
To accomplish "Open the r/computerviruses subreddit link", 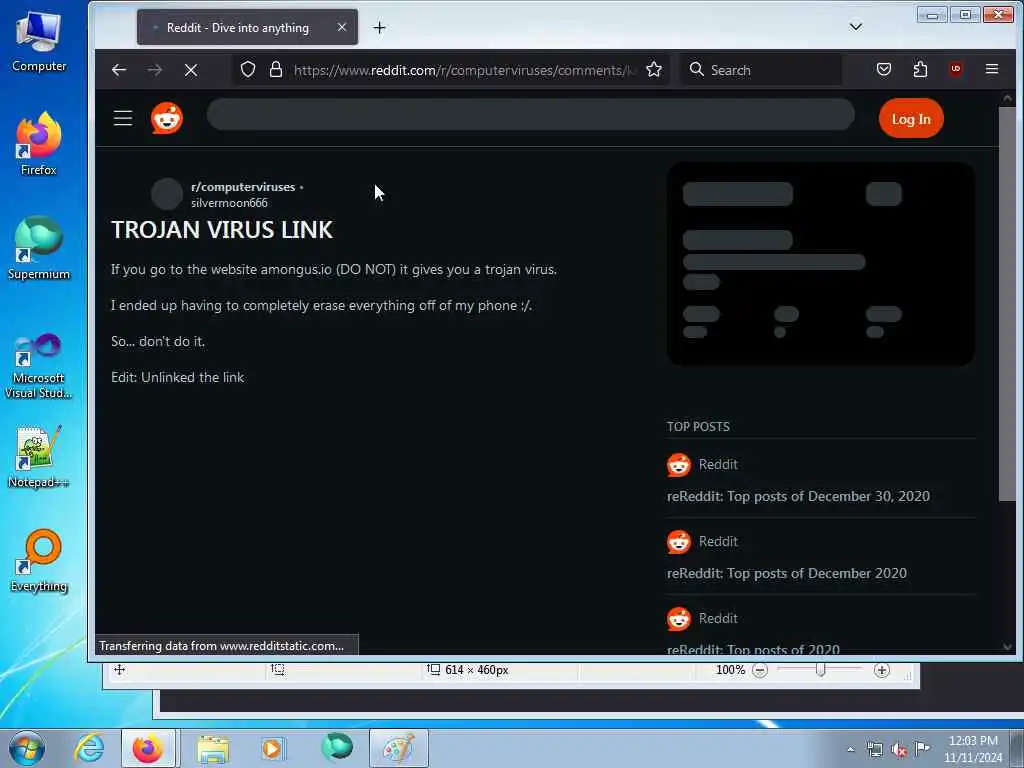I will (243, 187).
